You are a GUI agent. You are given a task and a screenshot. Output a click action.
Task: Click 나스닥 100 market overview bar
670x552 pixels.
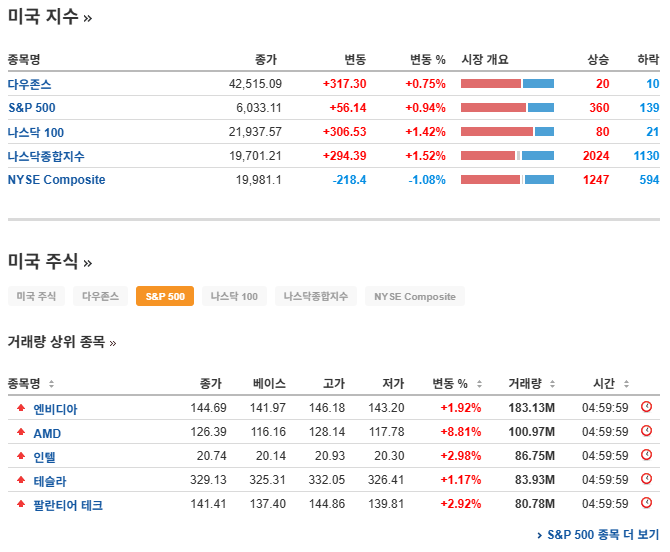coord(507,131)
